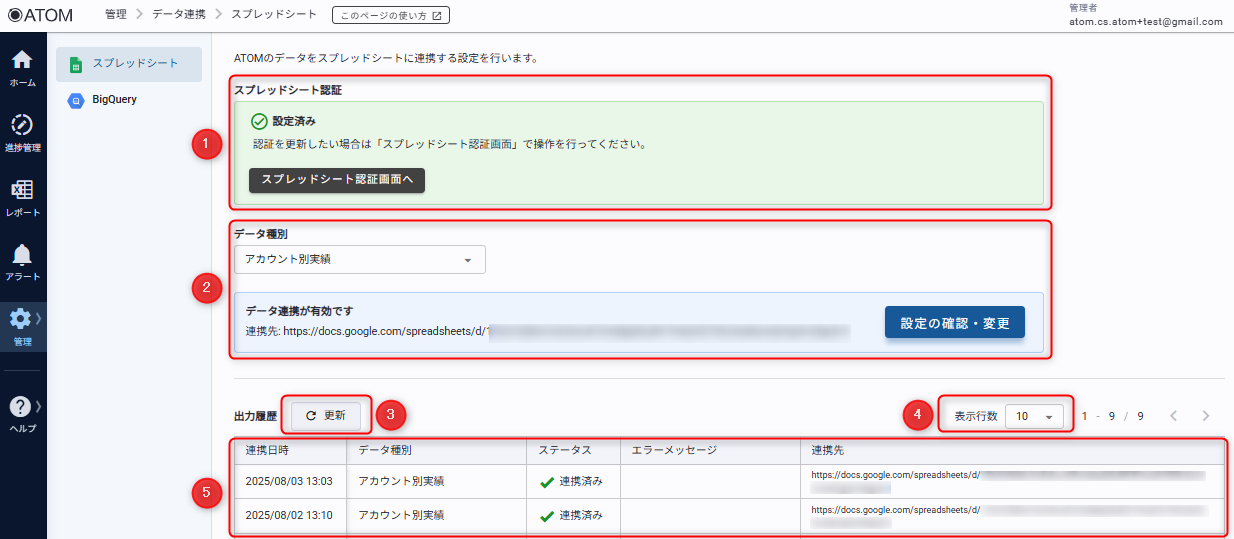Go to next page of output history
Screen dimensions: 1234x539
coord(1206,416)
